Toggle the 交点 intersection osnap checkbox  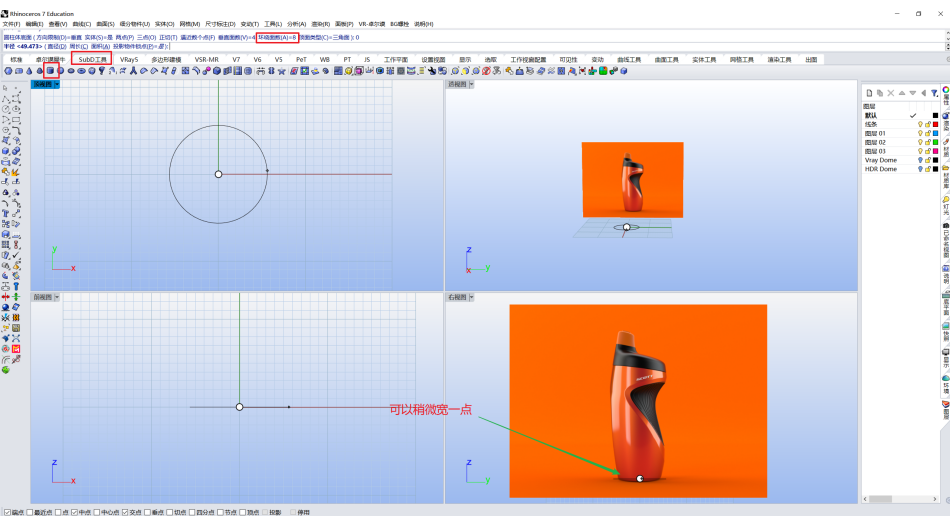tap(125, 512)
